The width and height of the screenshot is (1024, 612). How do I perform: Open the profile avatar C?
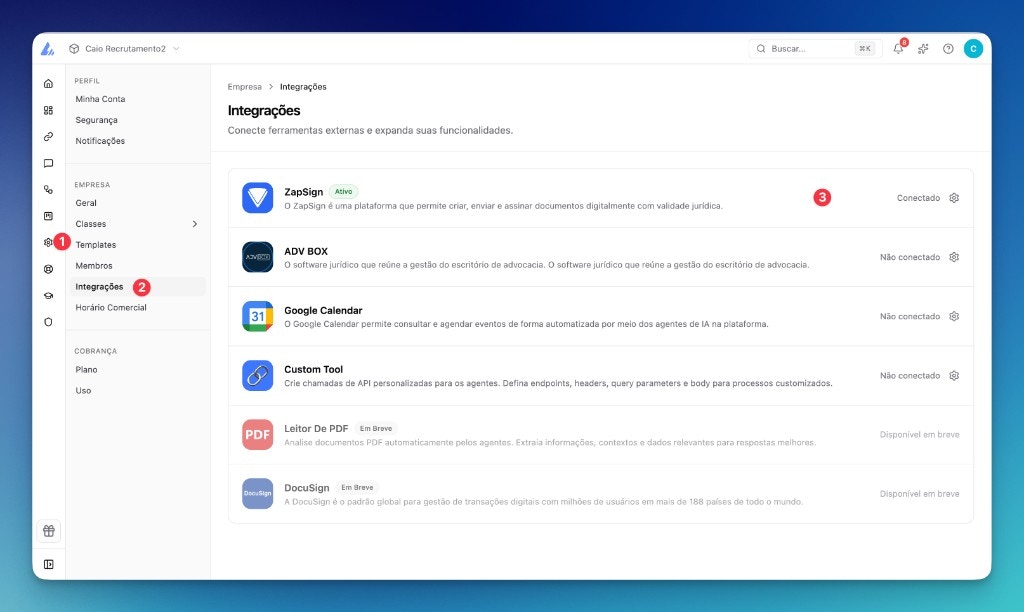(x=972, y=48)
